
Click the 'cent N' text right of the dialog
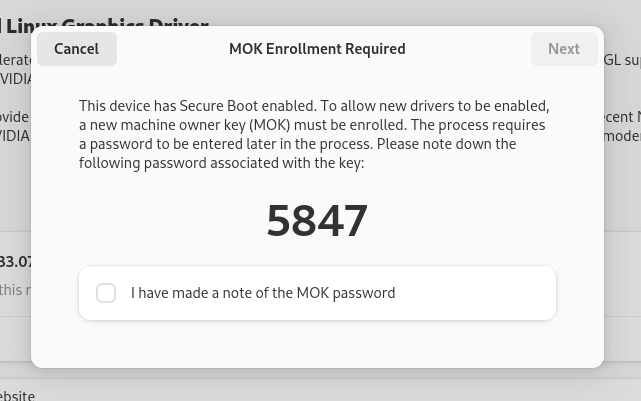622,117
